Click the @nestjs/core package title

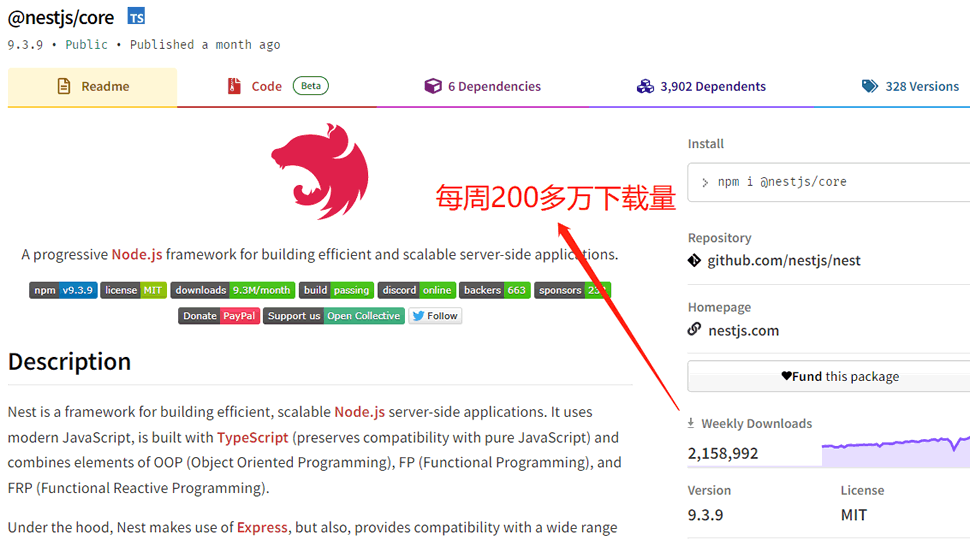tap(61, 17)
